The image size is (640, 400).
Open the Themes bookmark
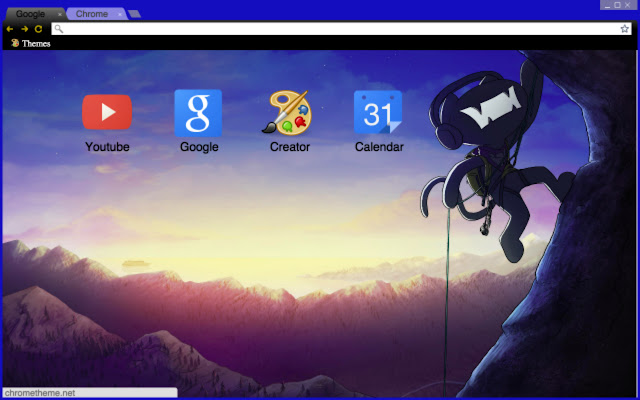point(31,43)
